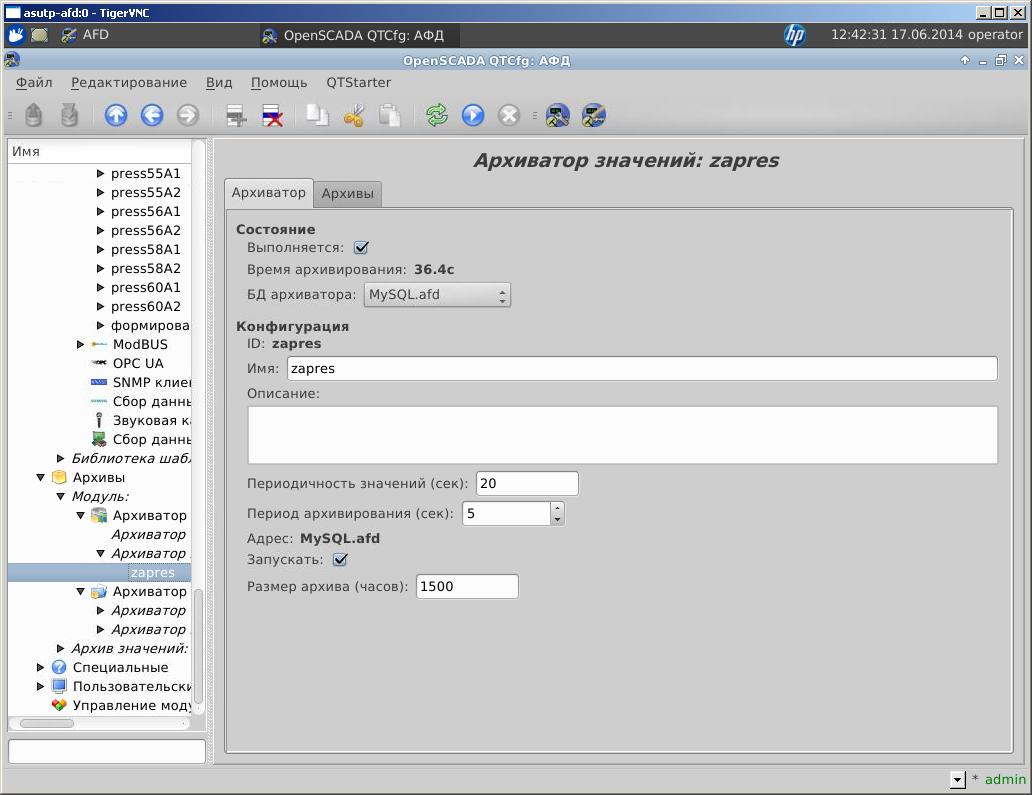1032x795 pixels.
Task: Toggle the Запускать checkbox
Action: (x=340, y=560)
